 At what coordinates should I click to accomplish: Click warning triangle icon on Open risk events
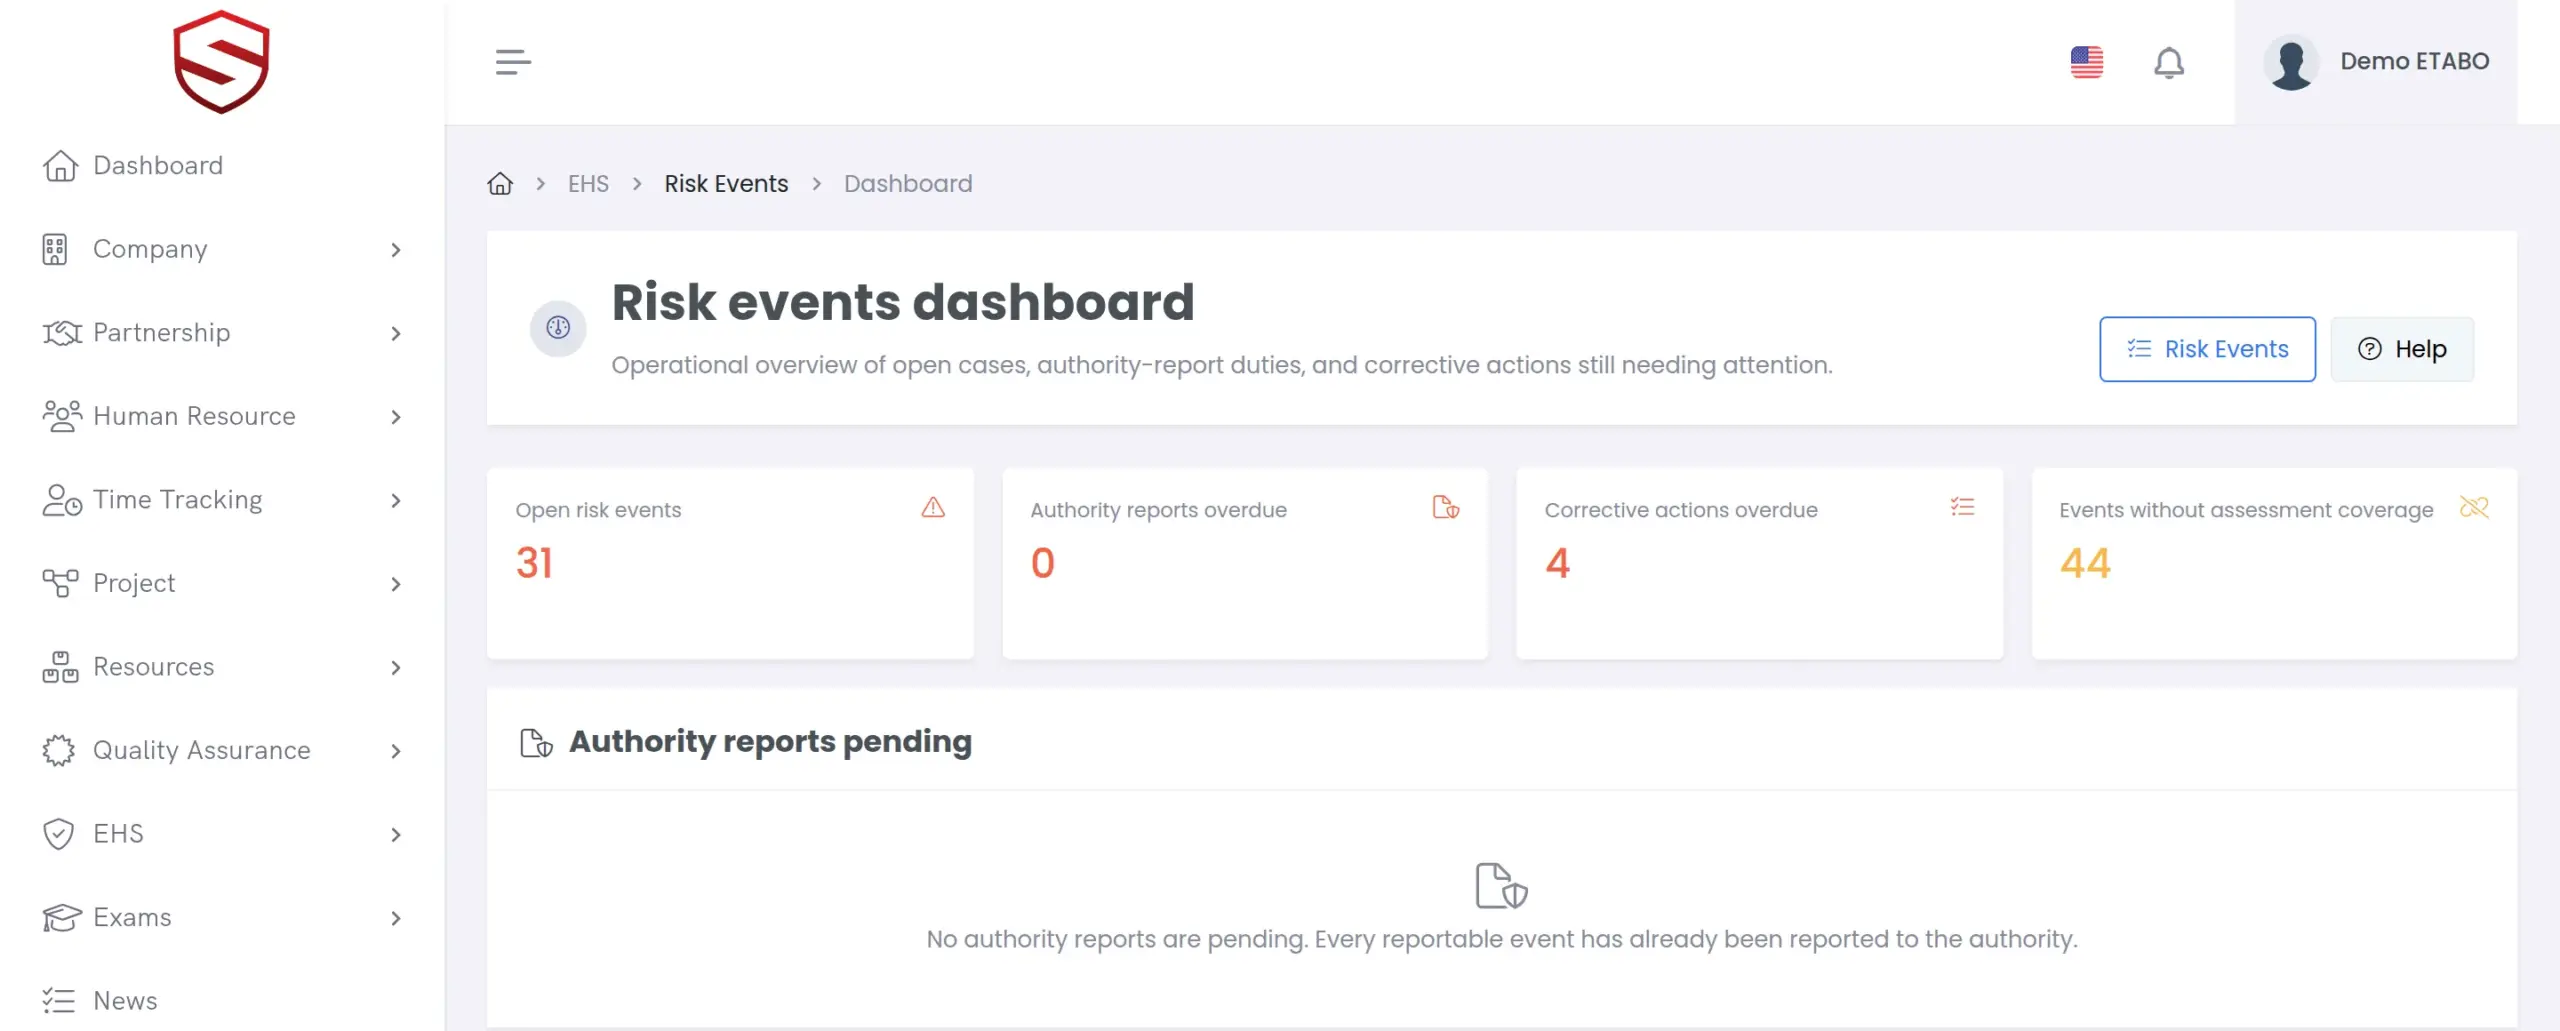933,508
